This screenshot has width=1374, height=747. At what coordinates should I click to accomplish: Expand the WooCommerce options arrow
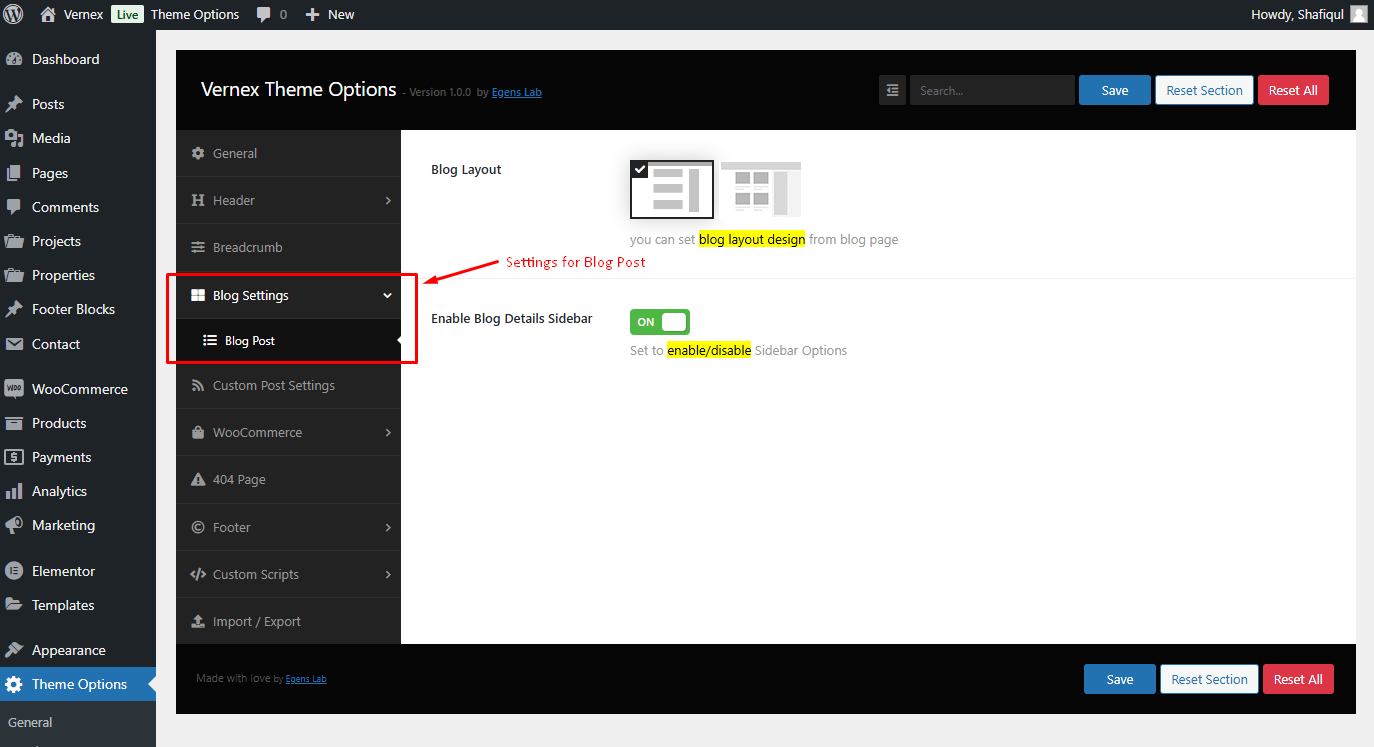tap(388, 433)
